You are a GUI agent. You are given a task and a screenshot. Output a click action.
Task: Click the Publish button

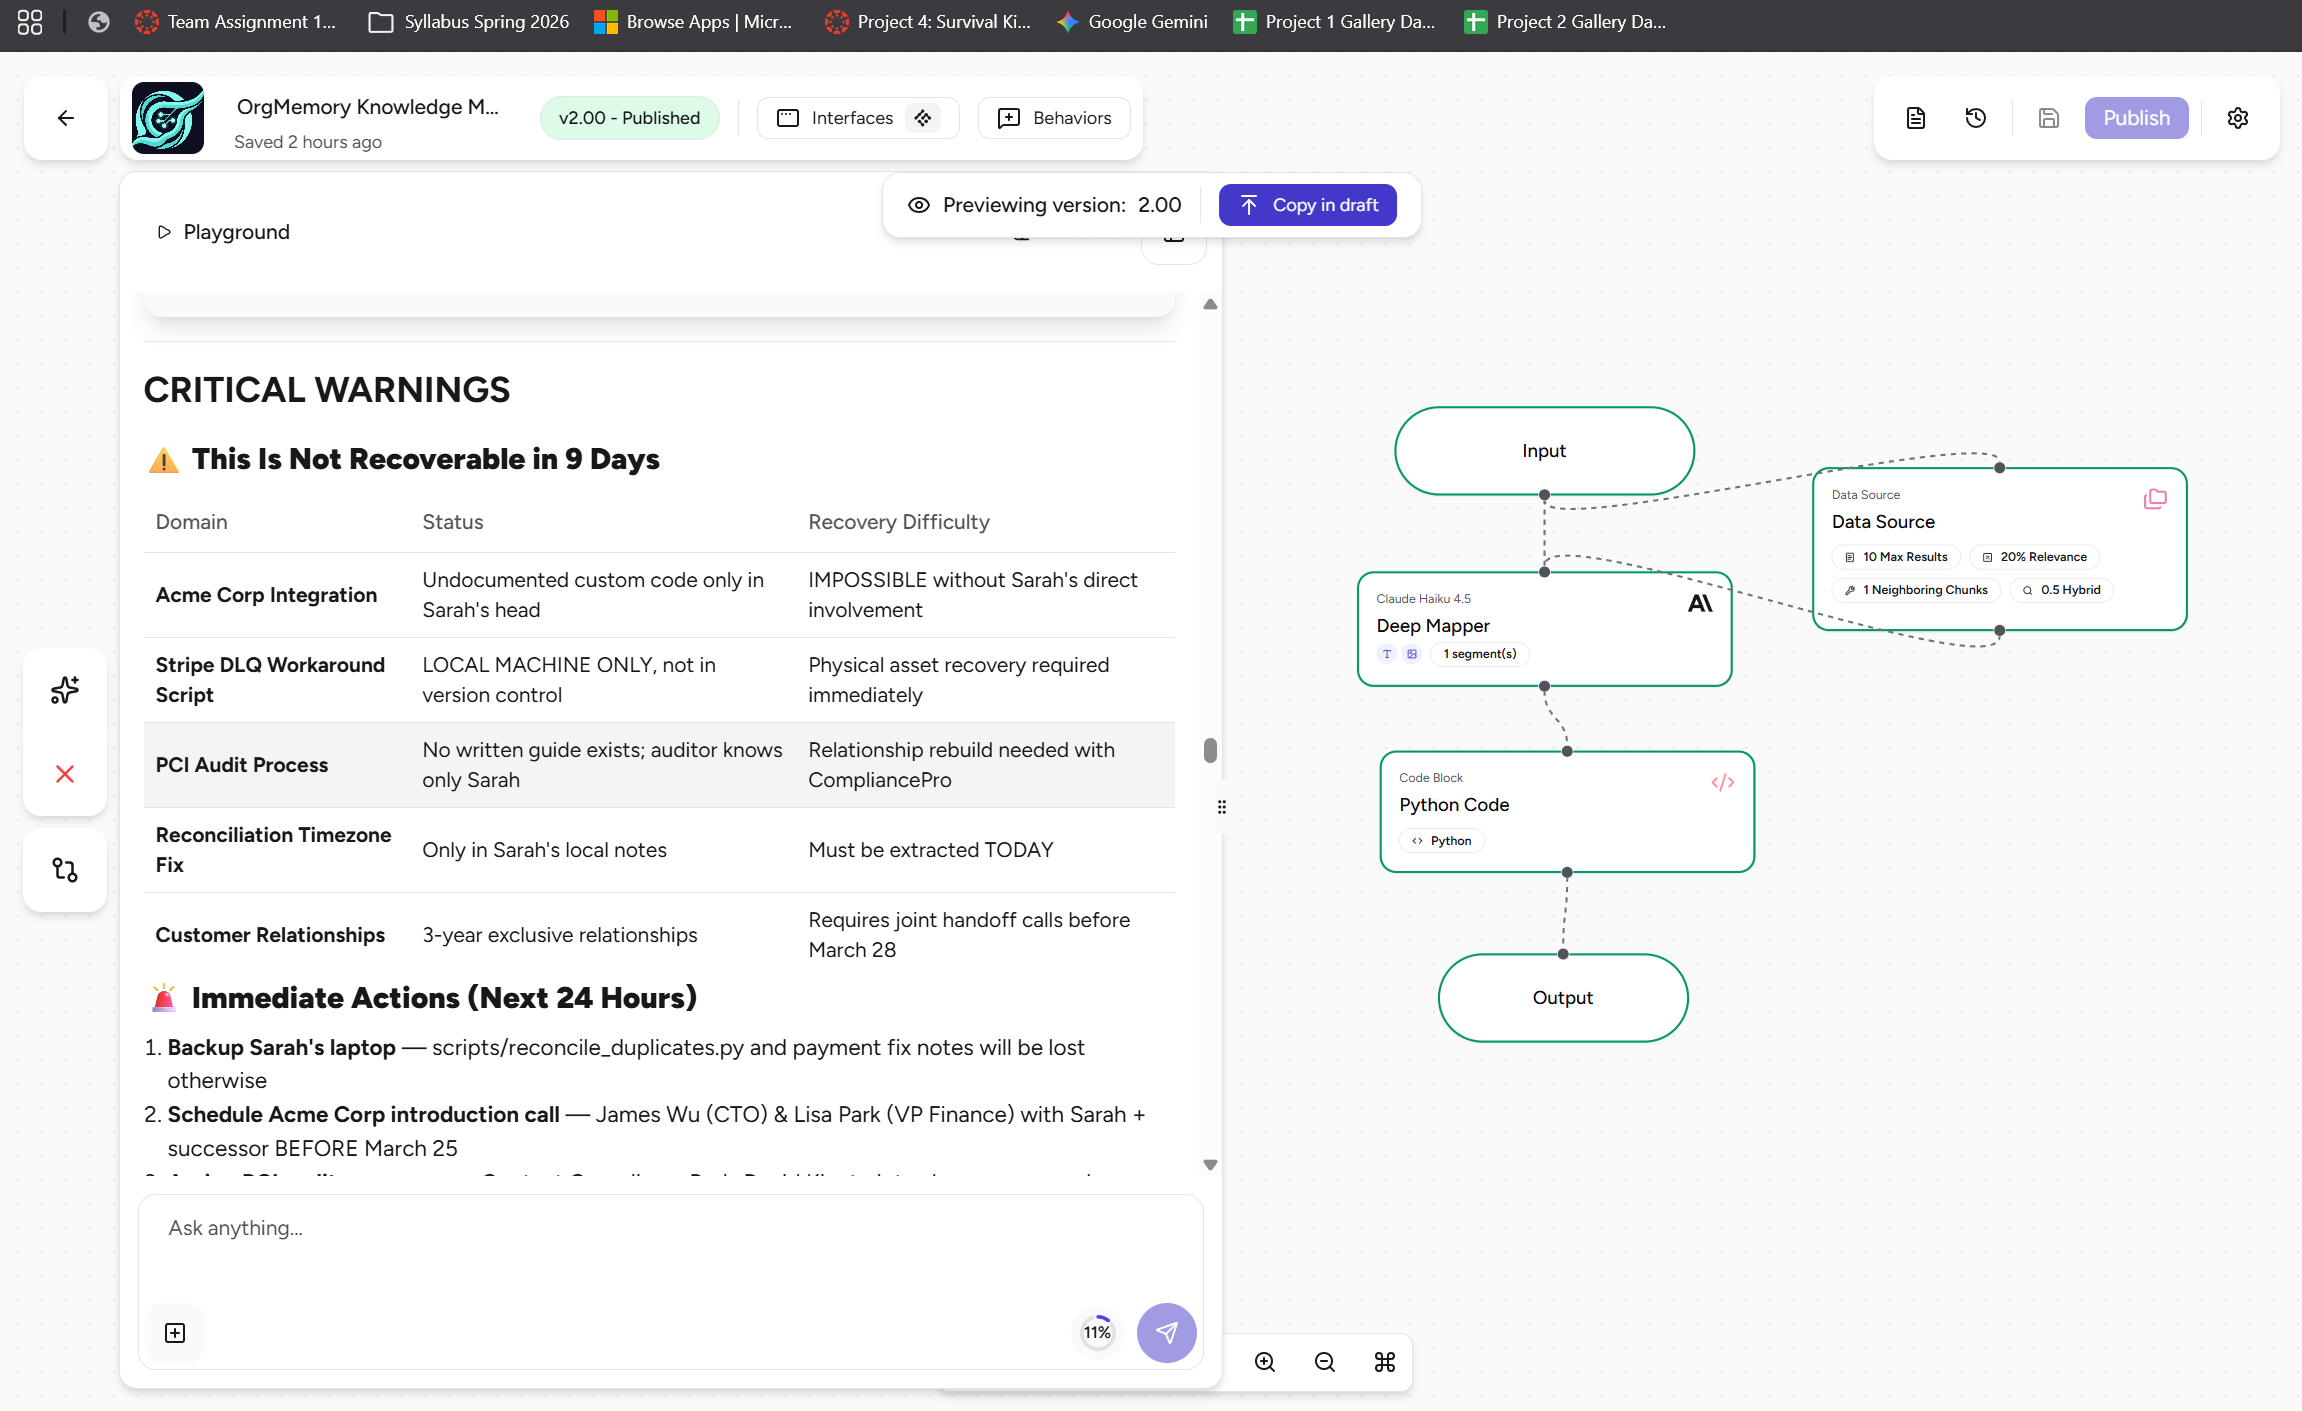click(x=2136, y=118)
